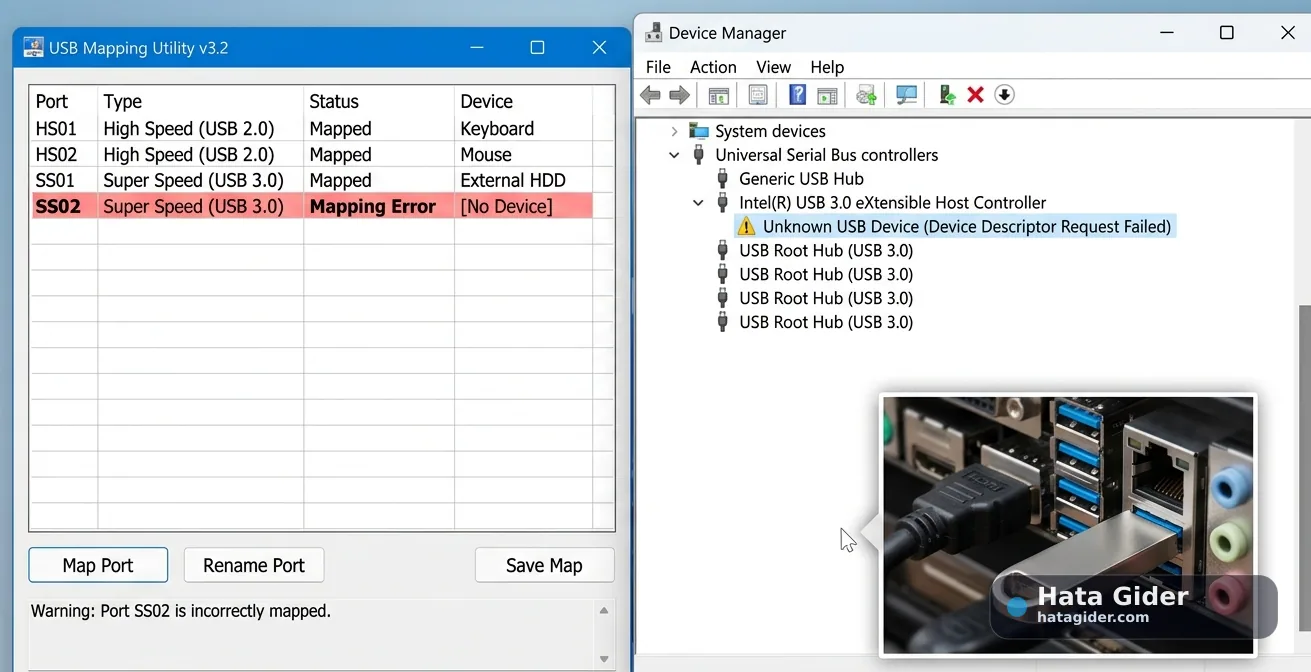The height and width of the screenshot is (672, 1311).
Task: Open the Properties toolbar icon in Device Manager
Action: click(x=758, y=95)
